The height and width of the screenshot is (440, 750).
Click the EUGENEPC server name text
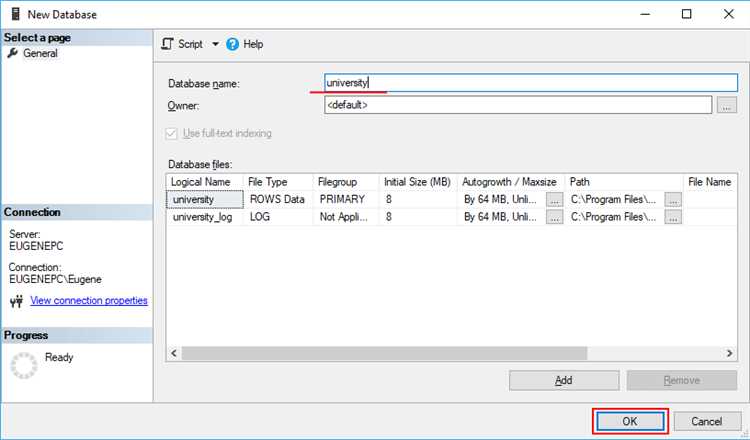[x=36, y=246]
